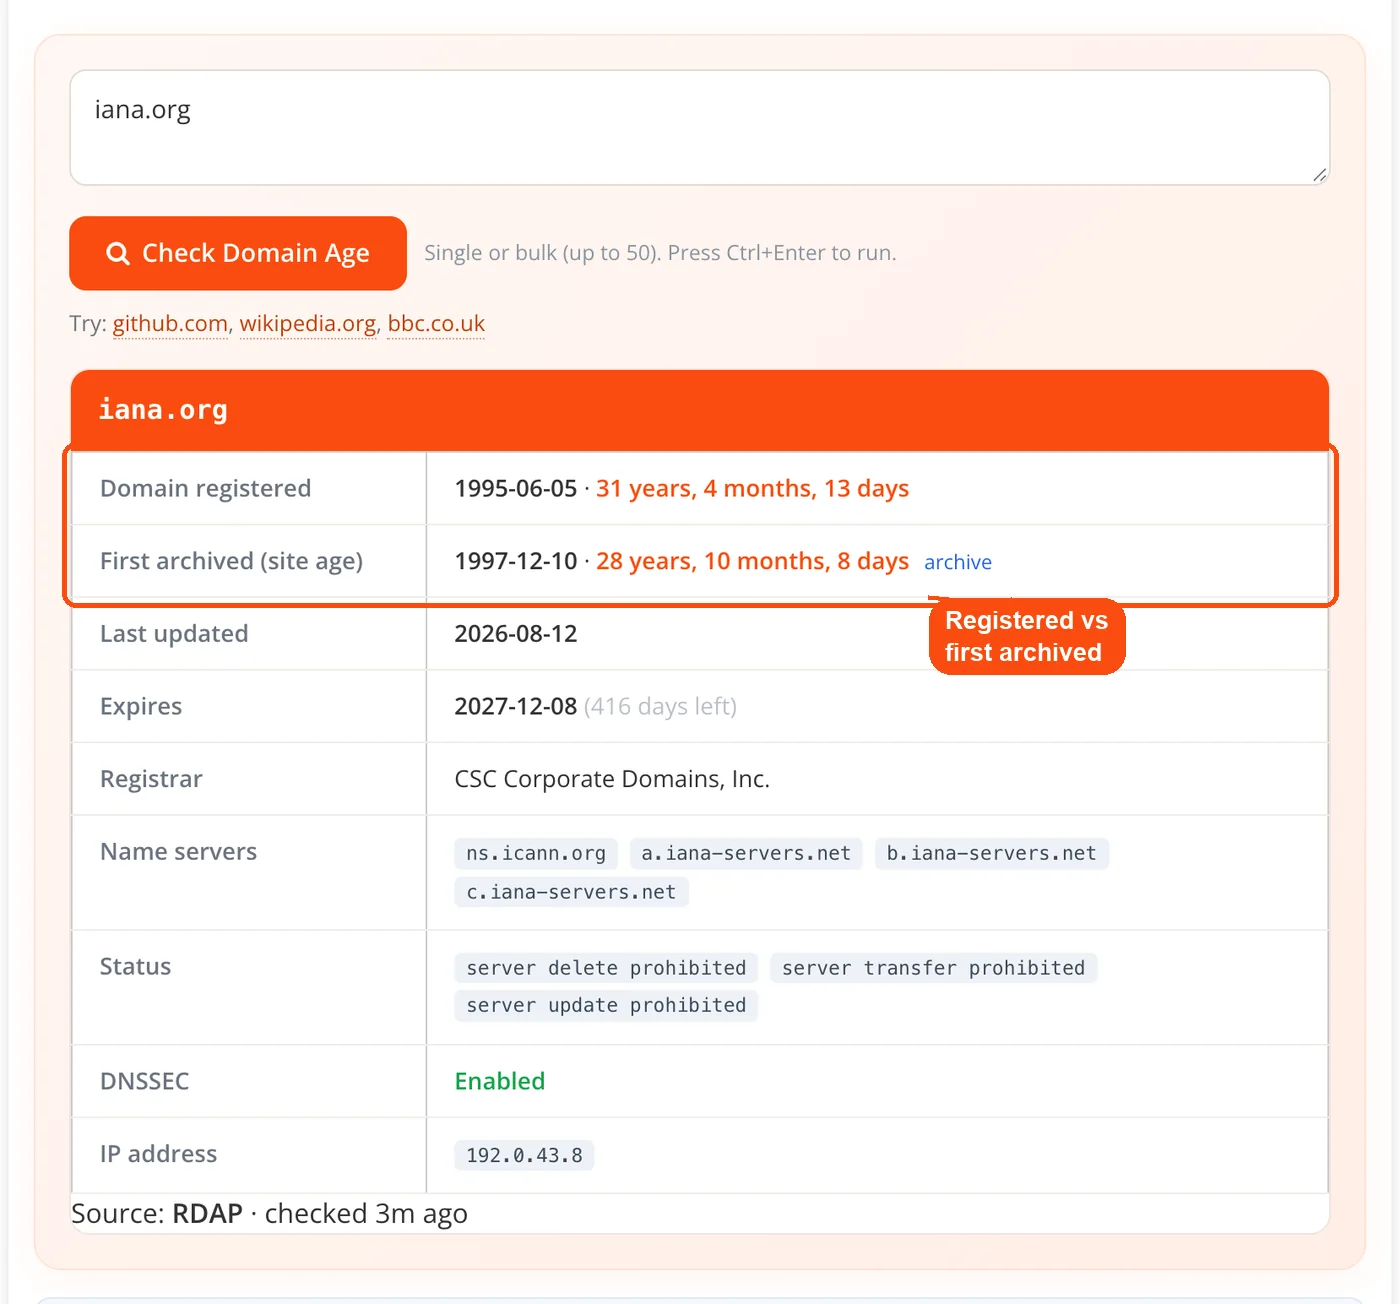Click the registration date 1995-06-05
Image resolution: width=1400 pixels, height=1304 pixels.
(x=516, y=488)
